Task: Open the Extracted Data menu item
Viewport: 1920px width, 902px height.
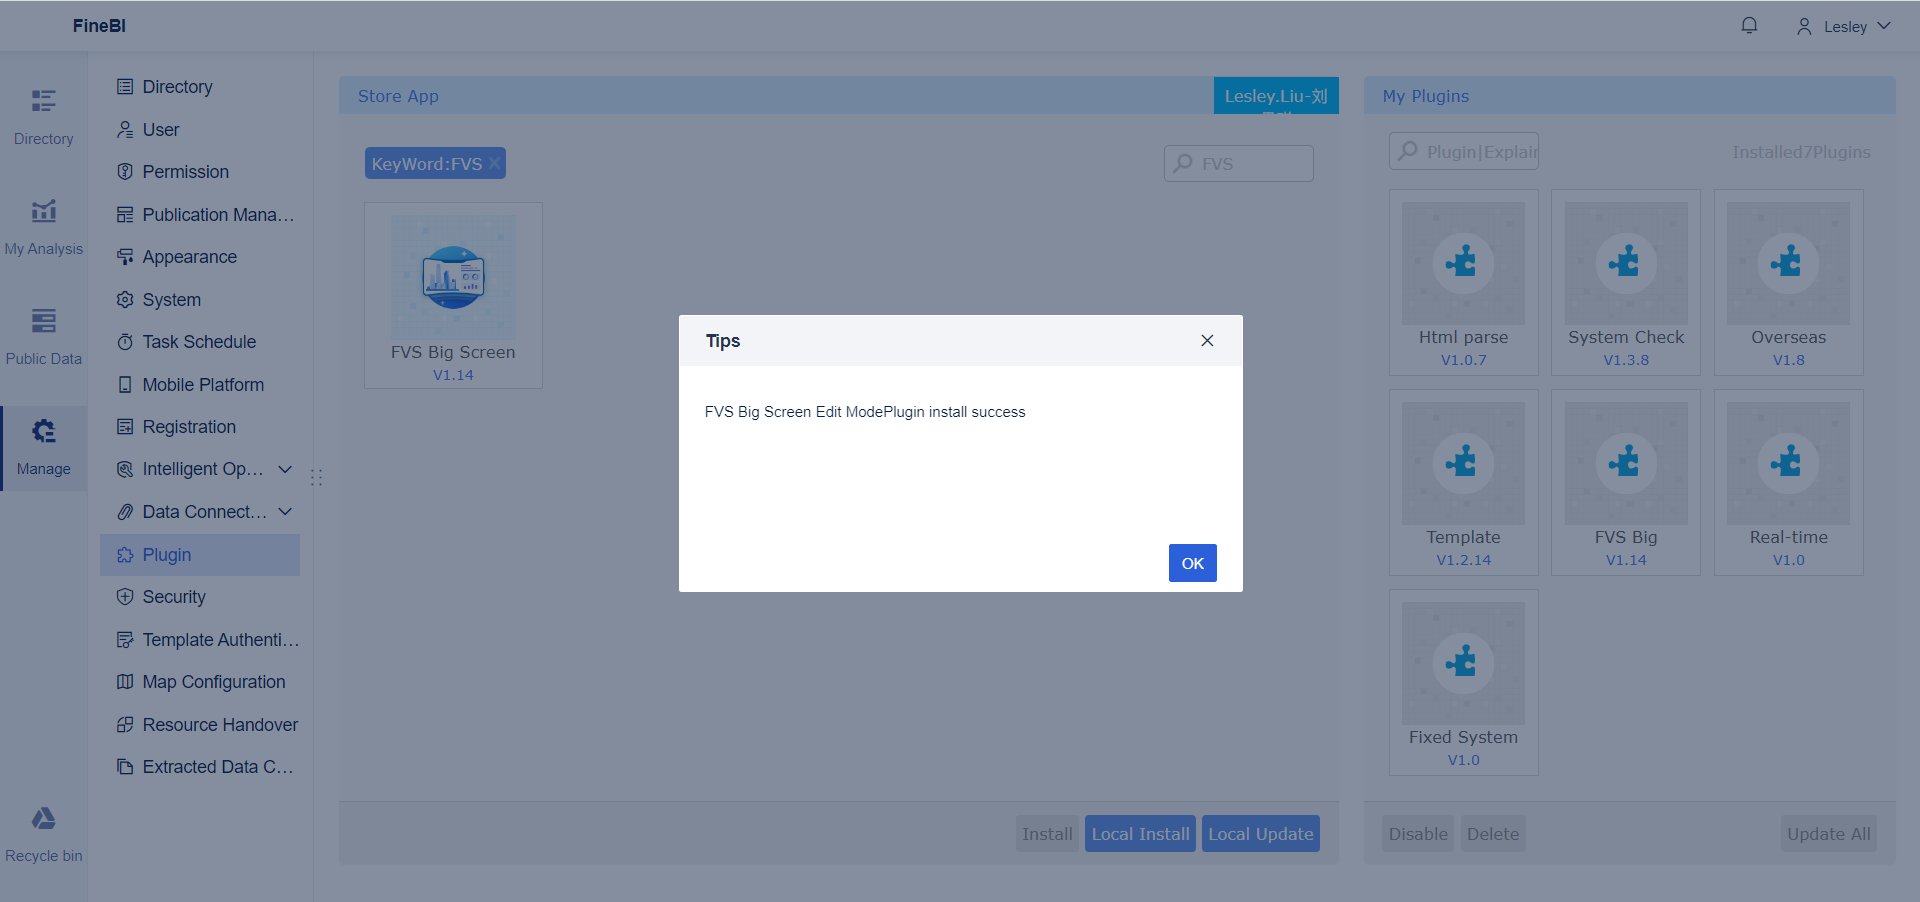Action: tap(200, 767)
